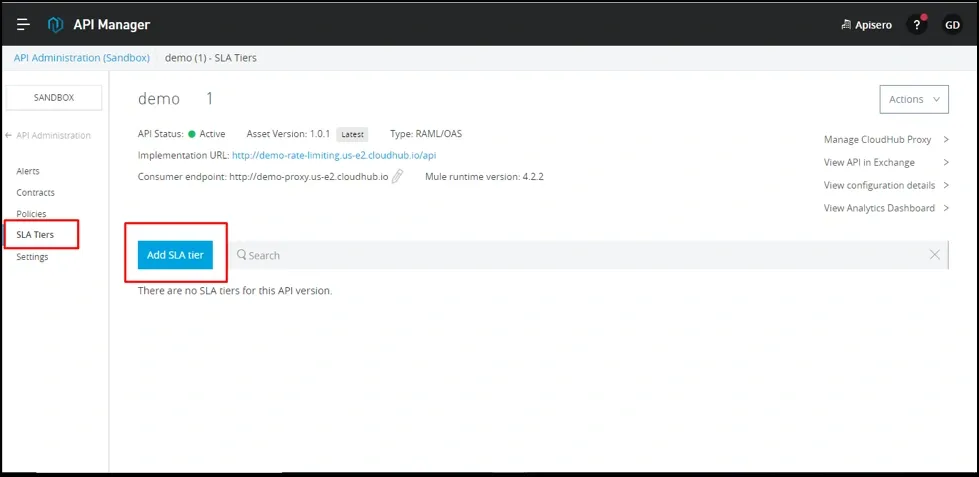The height and width of the screenshot is (477, 979).
Task: Expand View API in Exchange chevron
Action: (x=947, y=162)
